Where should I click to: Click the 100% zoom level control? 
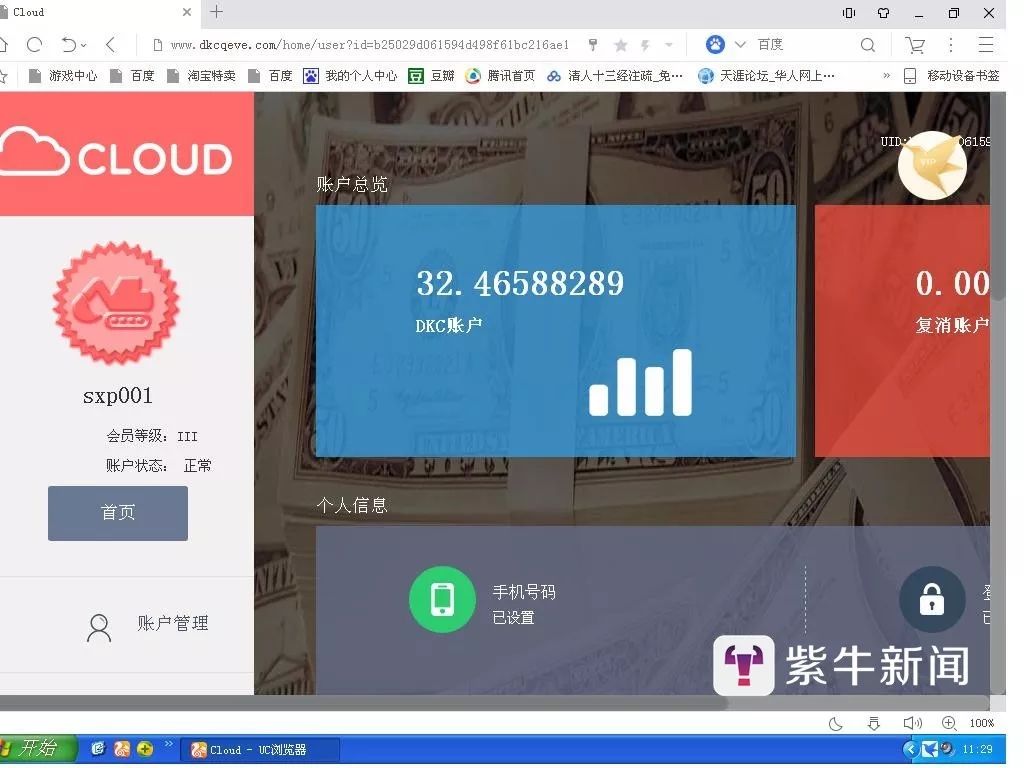click(981, 723)
